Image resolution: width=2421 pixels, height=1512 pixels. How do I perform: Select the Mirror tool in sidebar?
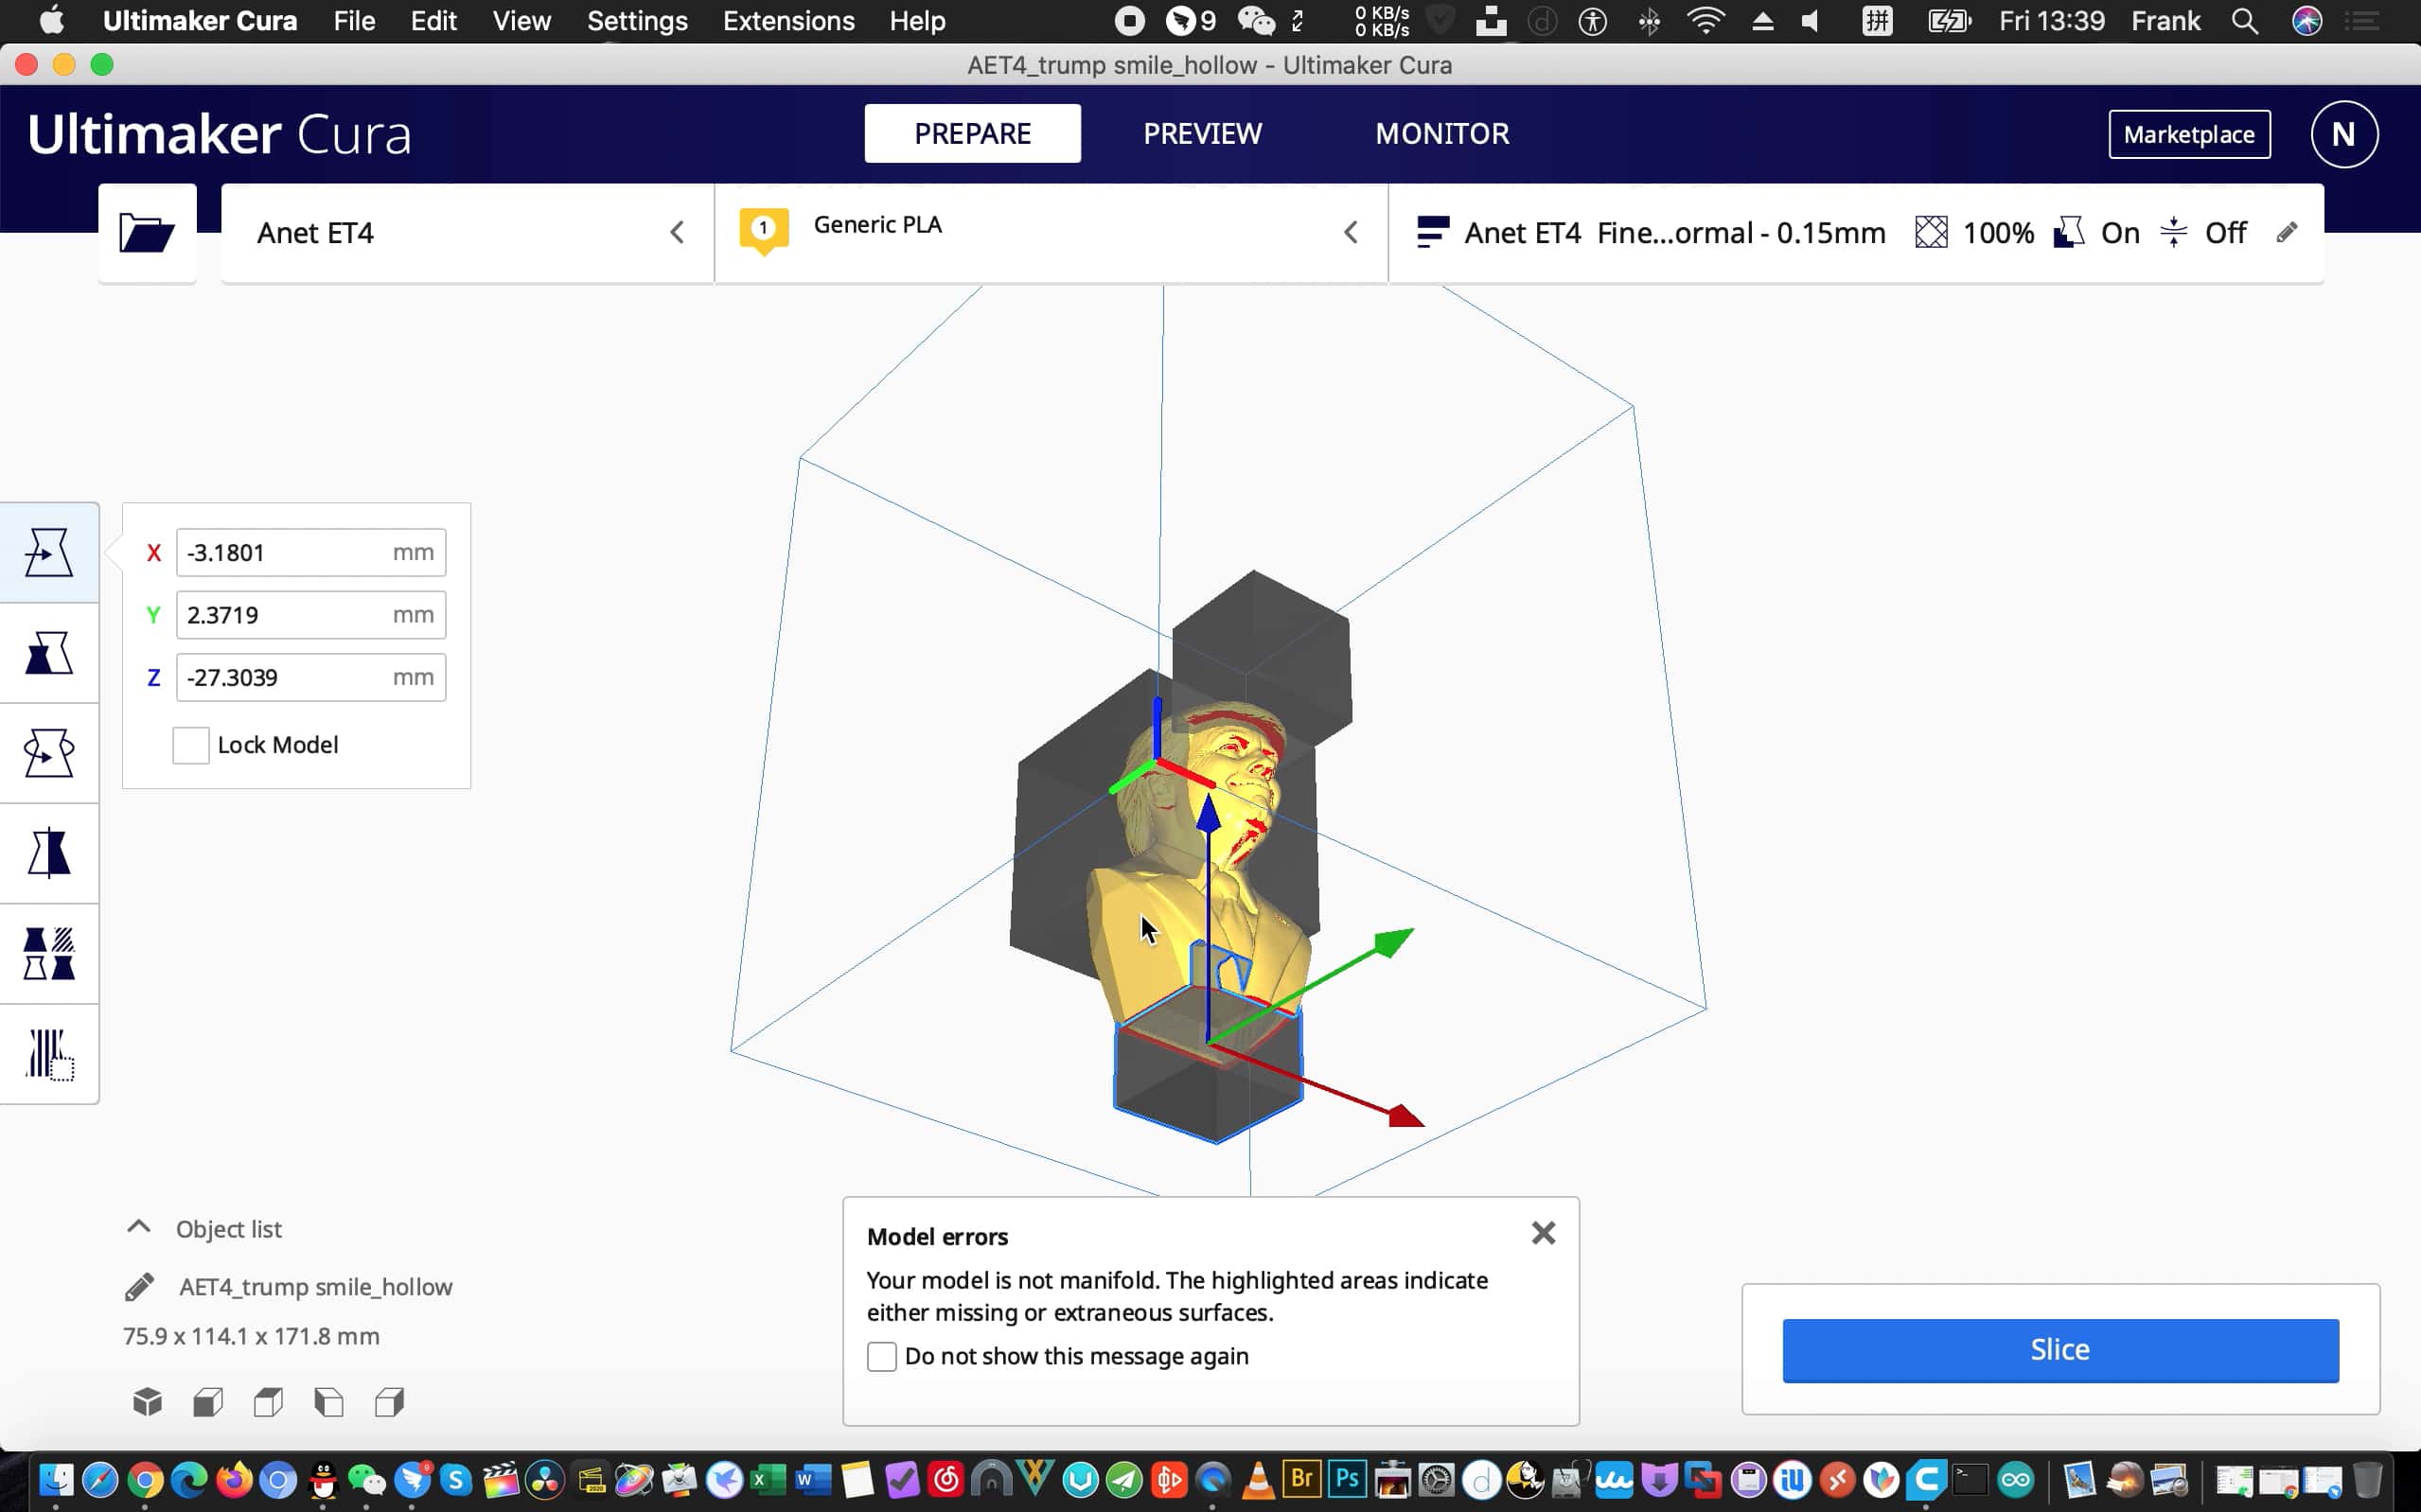49,853
